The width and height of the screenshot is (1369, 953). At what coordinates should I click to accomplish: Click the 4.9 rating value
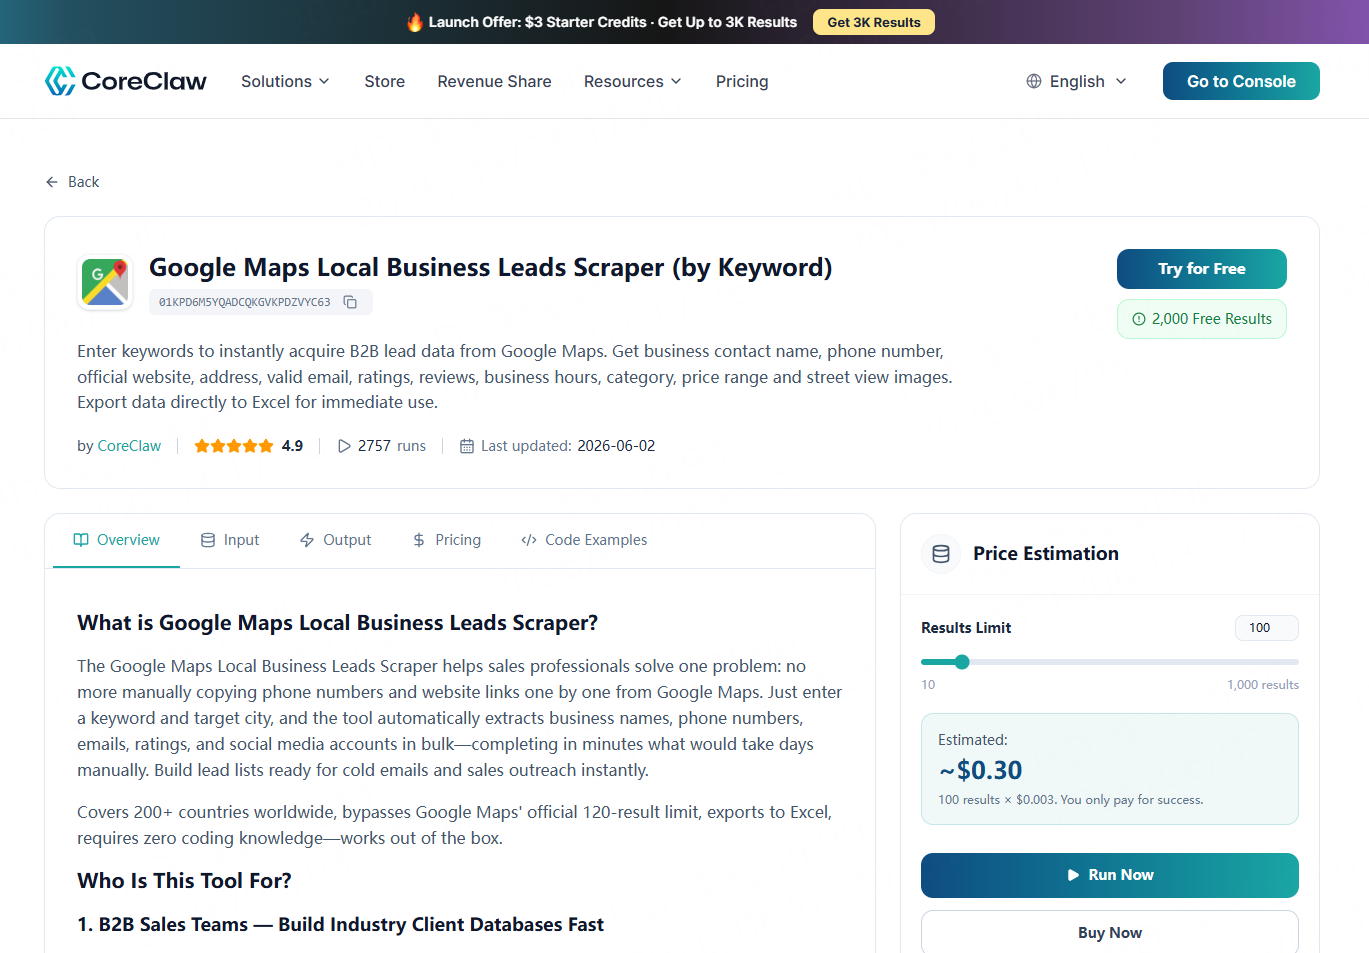click(x=292, y=446)
